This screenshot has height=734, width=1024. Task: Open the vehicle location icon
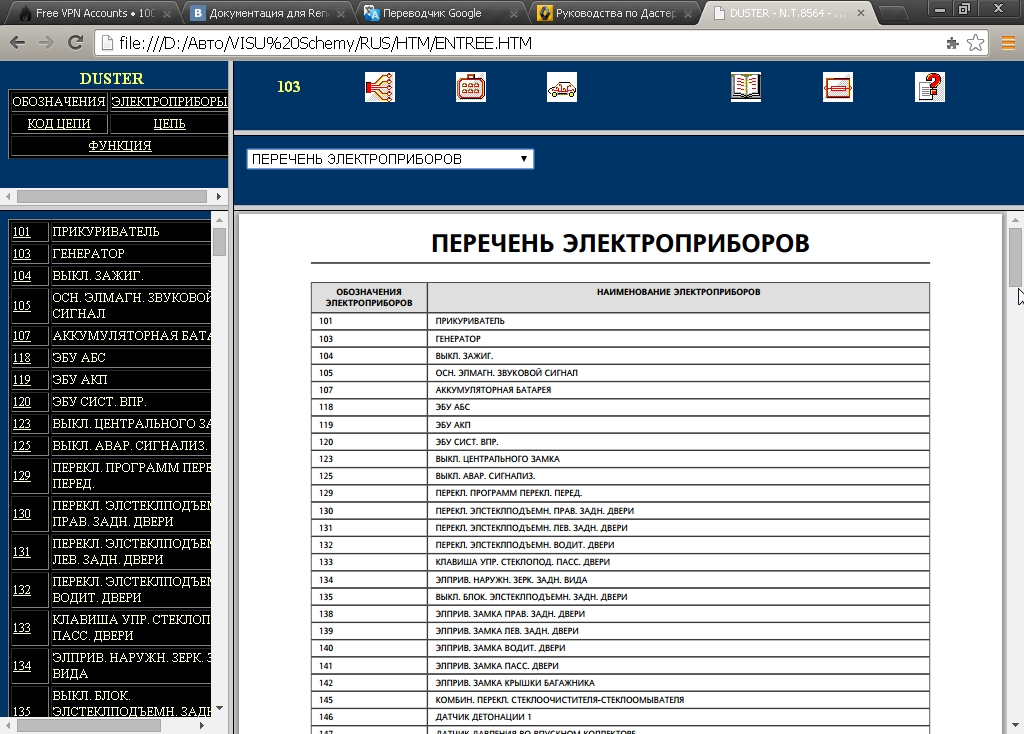tap(562, 87)
